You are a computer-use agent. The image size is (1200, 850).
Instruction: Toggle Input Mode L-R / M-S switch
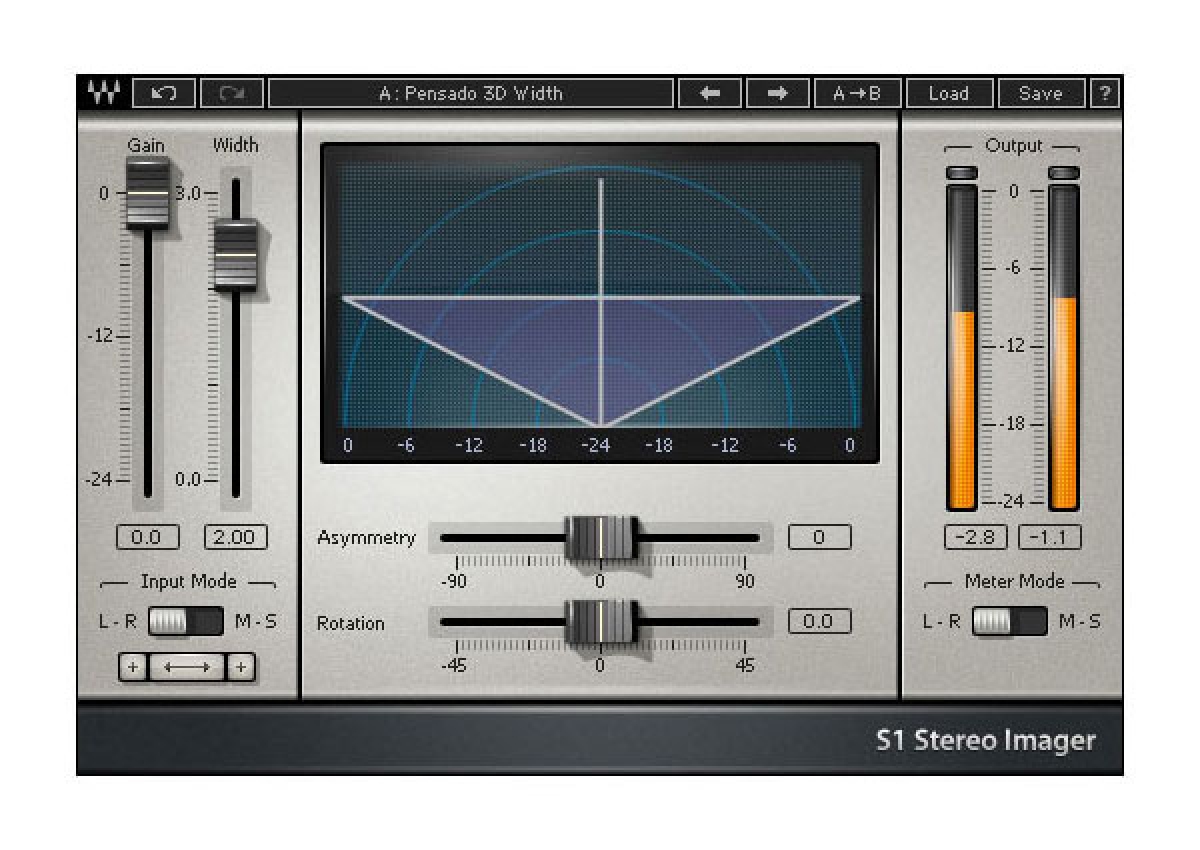pyautogui.click(x=185, y=621)
